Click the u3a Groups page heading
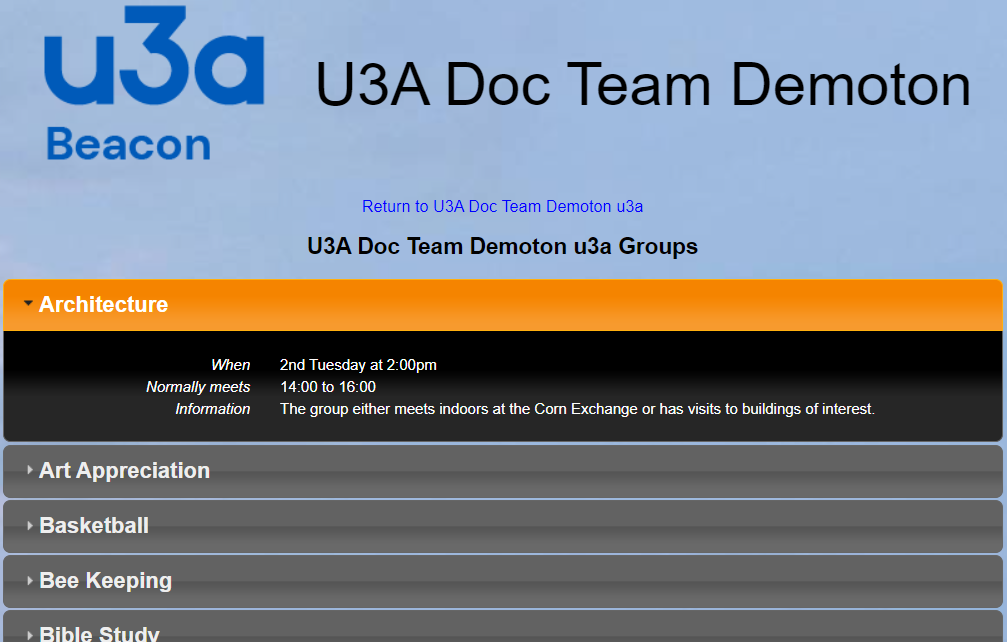The width and height of the screenshot is (1007, 642). [x=502, y=246]
